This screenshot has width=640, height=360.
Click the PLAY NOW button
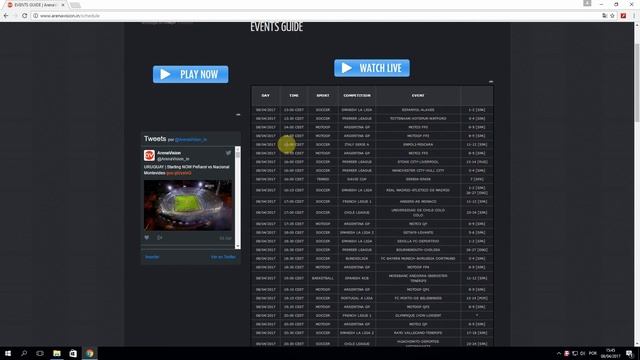coord(191,74)
